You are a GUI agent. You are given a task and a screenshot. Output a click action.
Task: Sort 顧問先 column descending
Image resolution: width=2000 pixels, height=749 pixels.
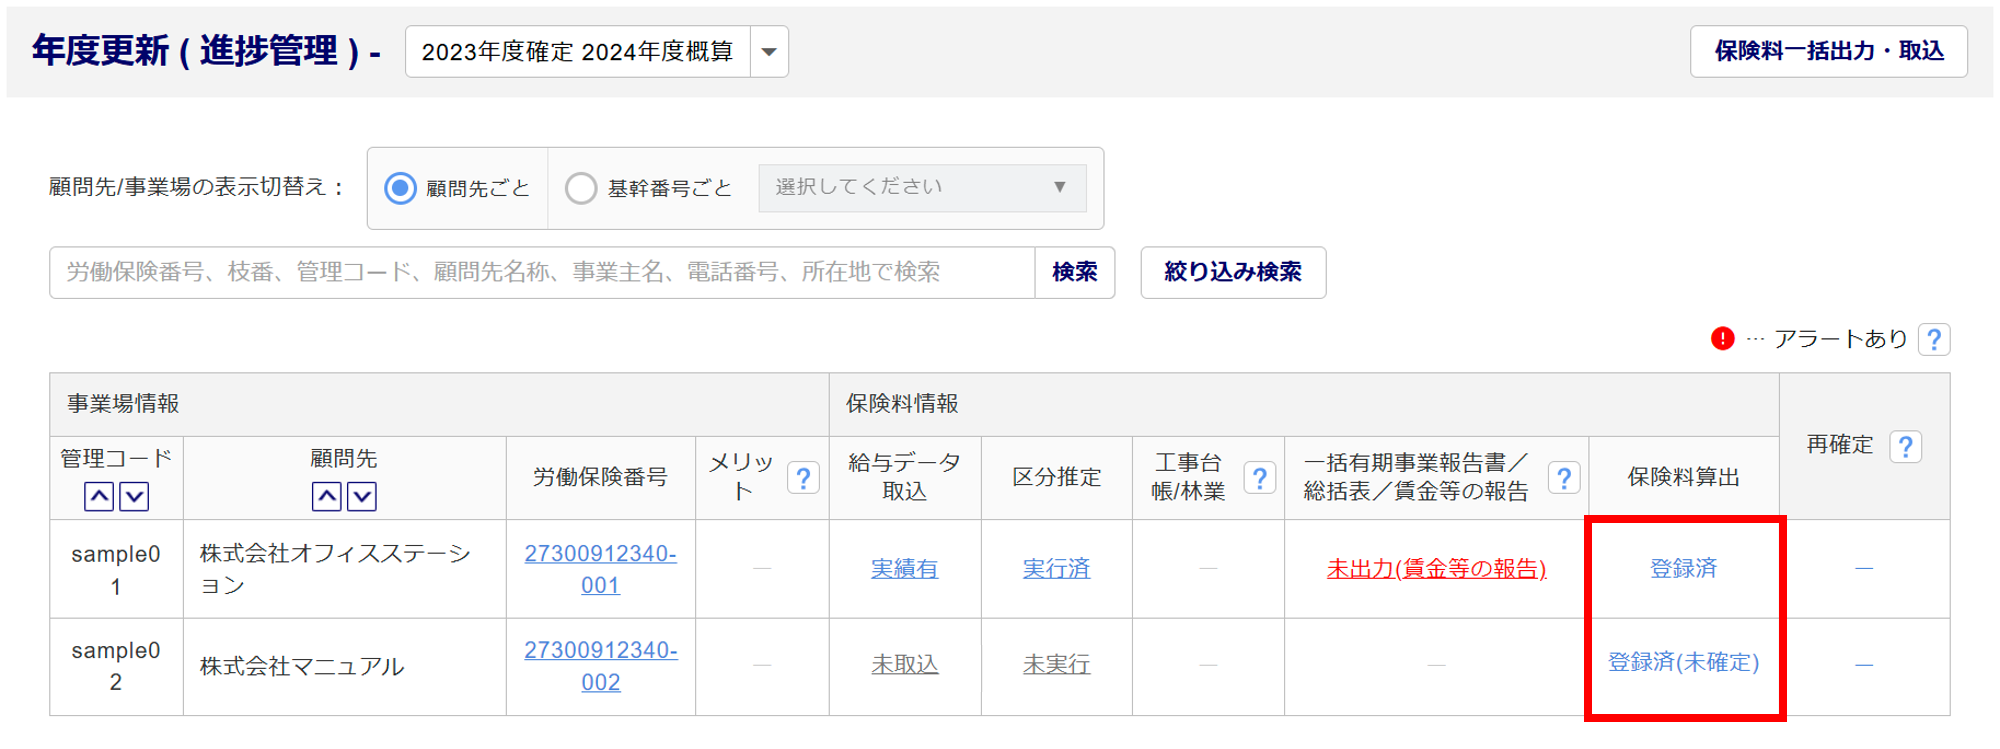pos(362,496)
